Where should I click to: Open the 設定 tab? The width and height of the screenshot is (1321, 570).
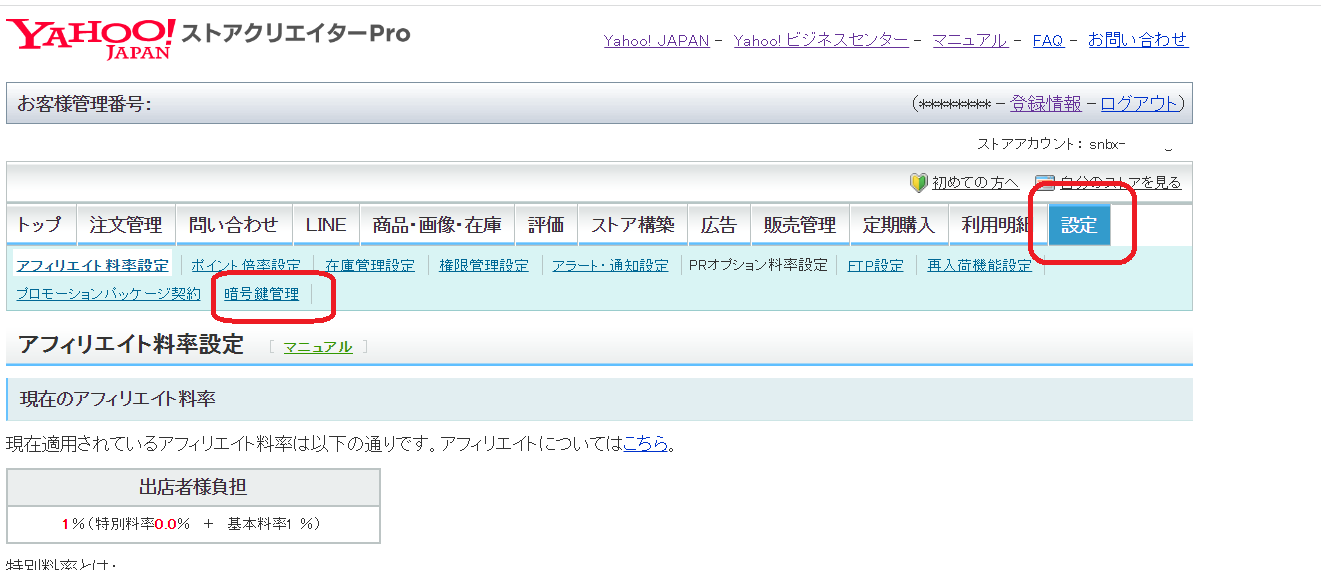tap(1079, 225)
